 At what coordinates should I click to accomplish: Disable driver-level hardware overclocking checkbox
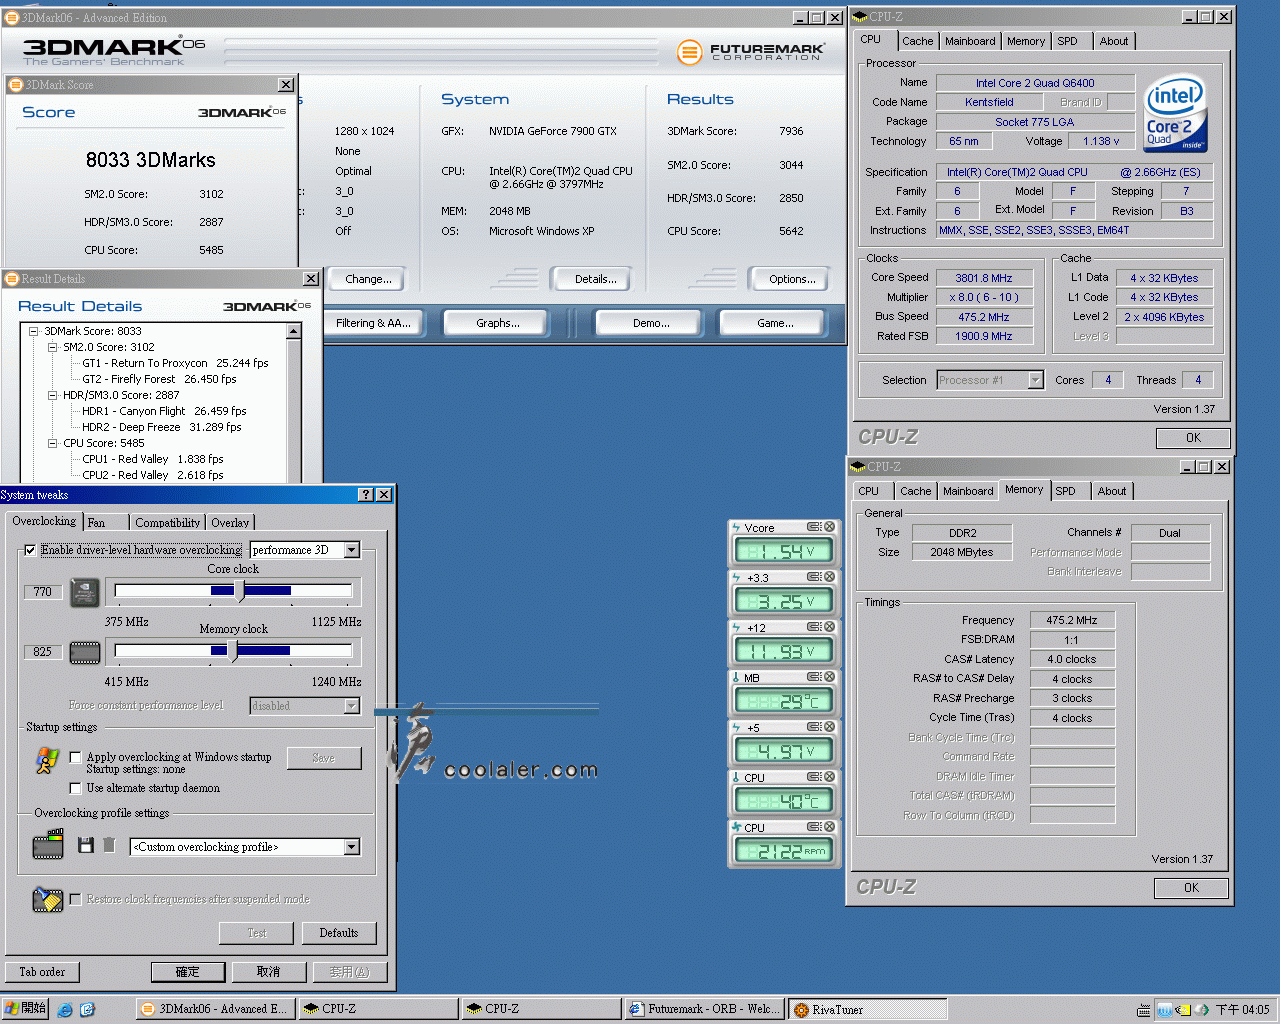click(30, 550)
